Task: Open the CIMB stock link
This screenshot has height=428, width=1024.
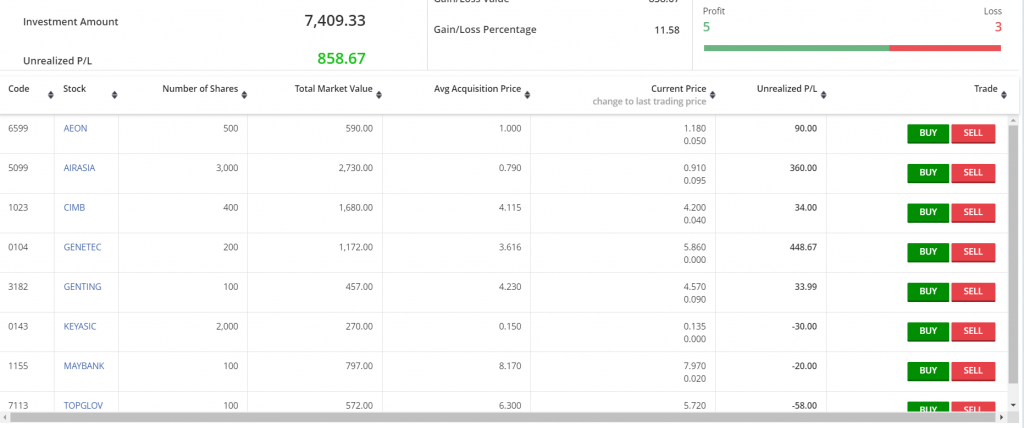Action: (74, 208)
